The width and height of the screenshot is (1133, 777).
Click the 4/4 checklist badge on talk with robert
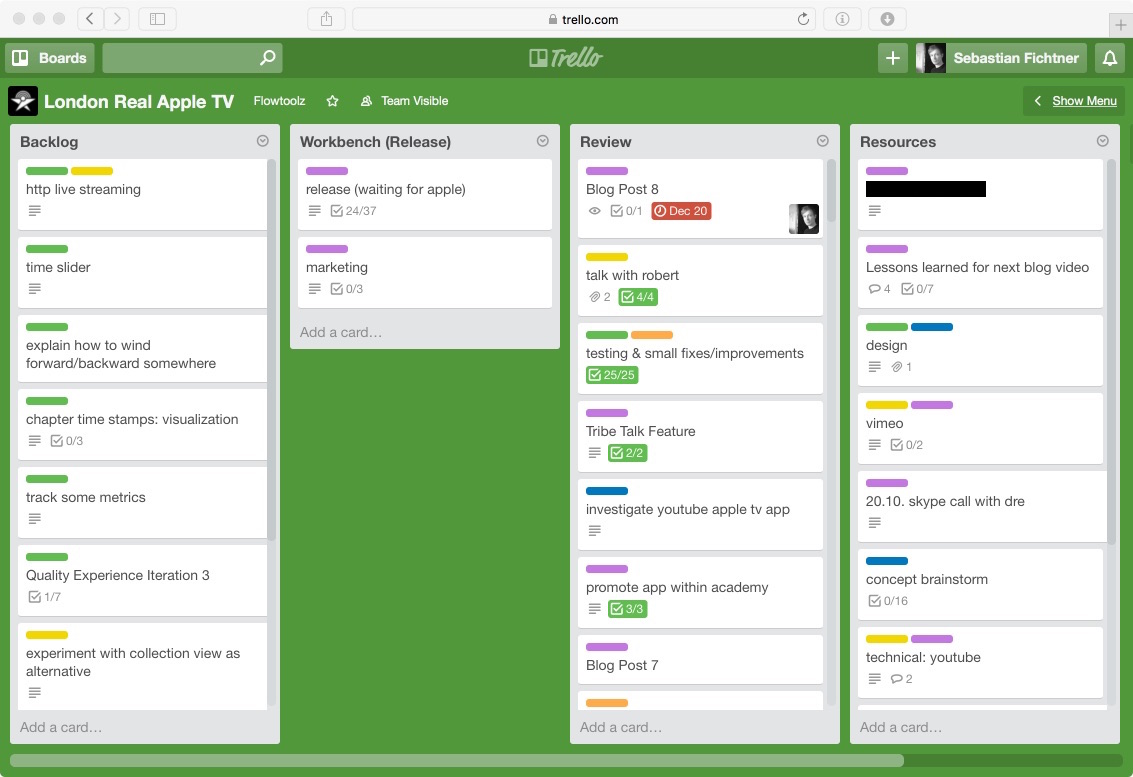638,297
